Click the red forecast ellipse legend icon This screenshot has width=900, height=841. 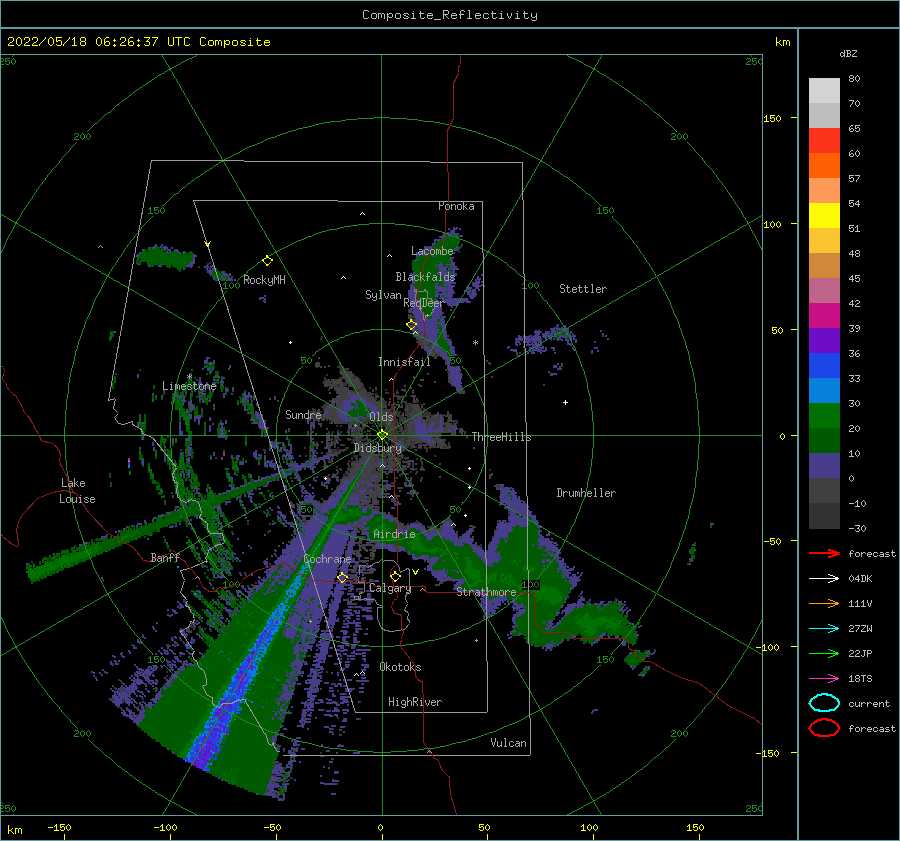click(824, 728)
